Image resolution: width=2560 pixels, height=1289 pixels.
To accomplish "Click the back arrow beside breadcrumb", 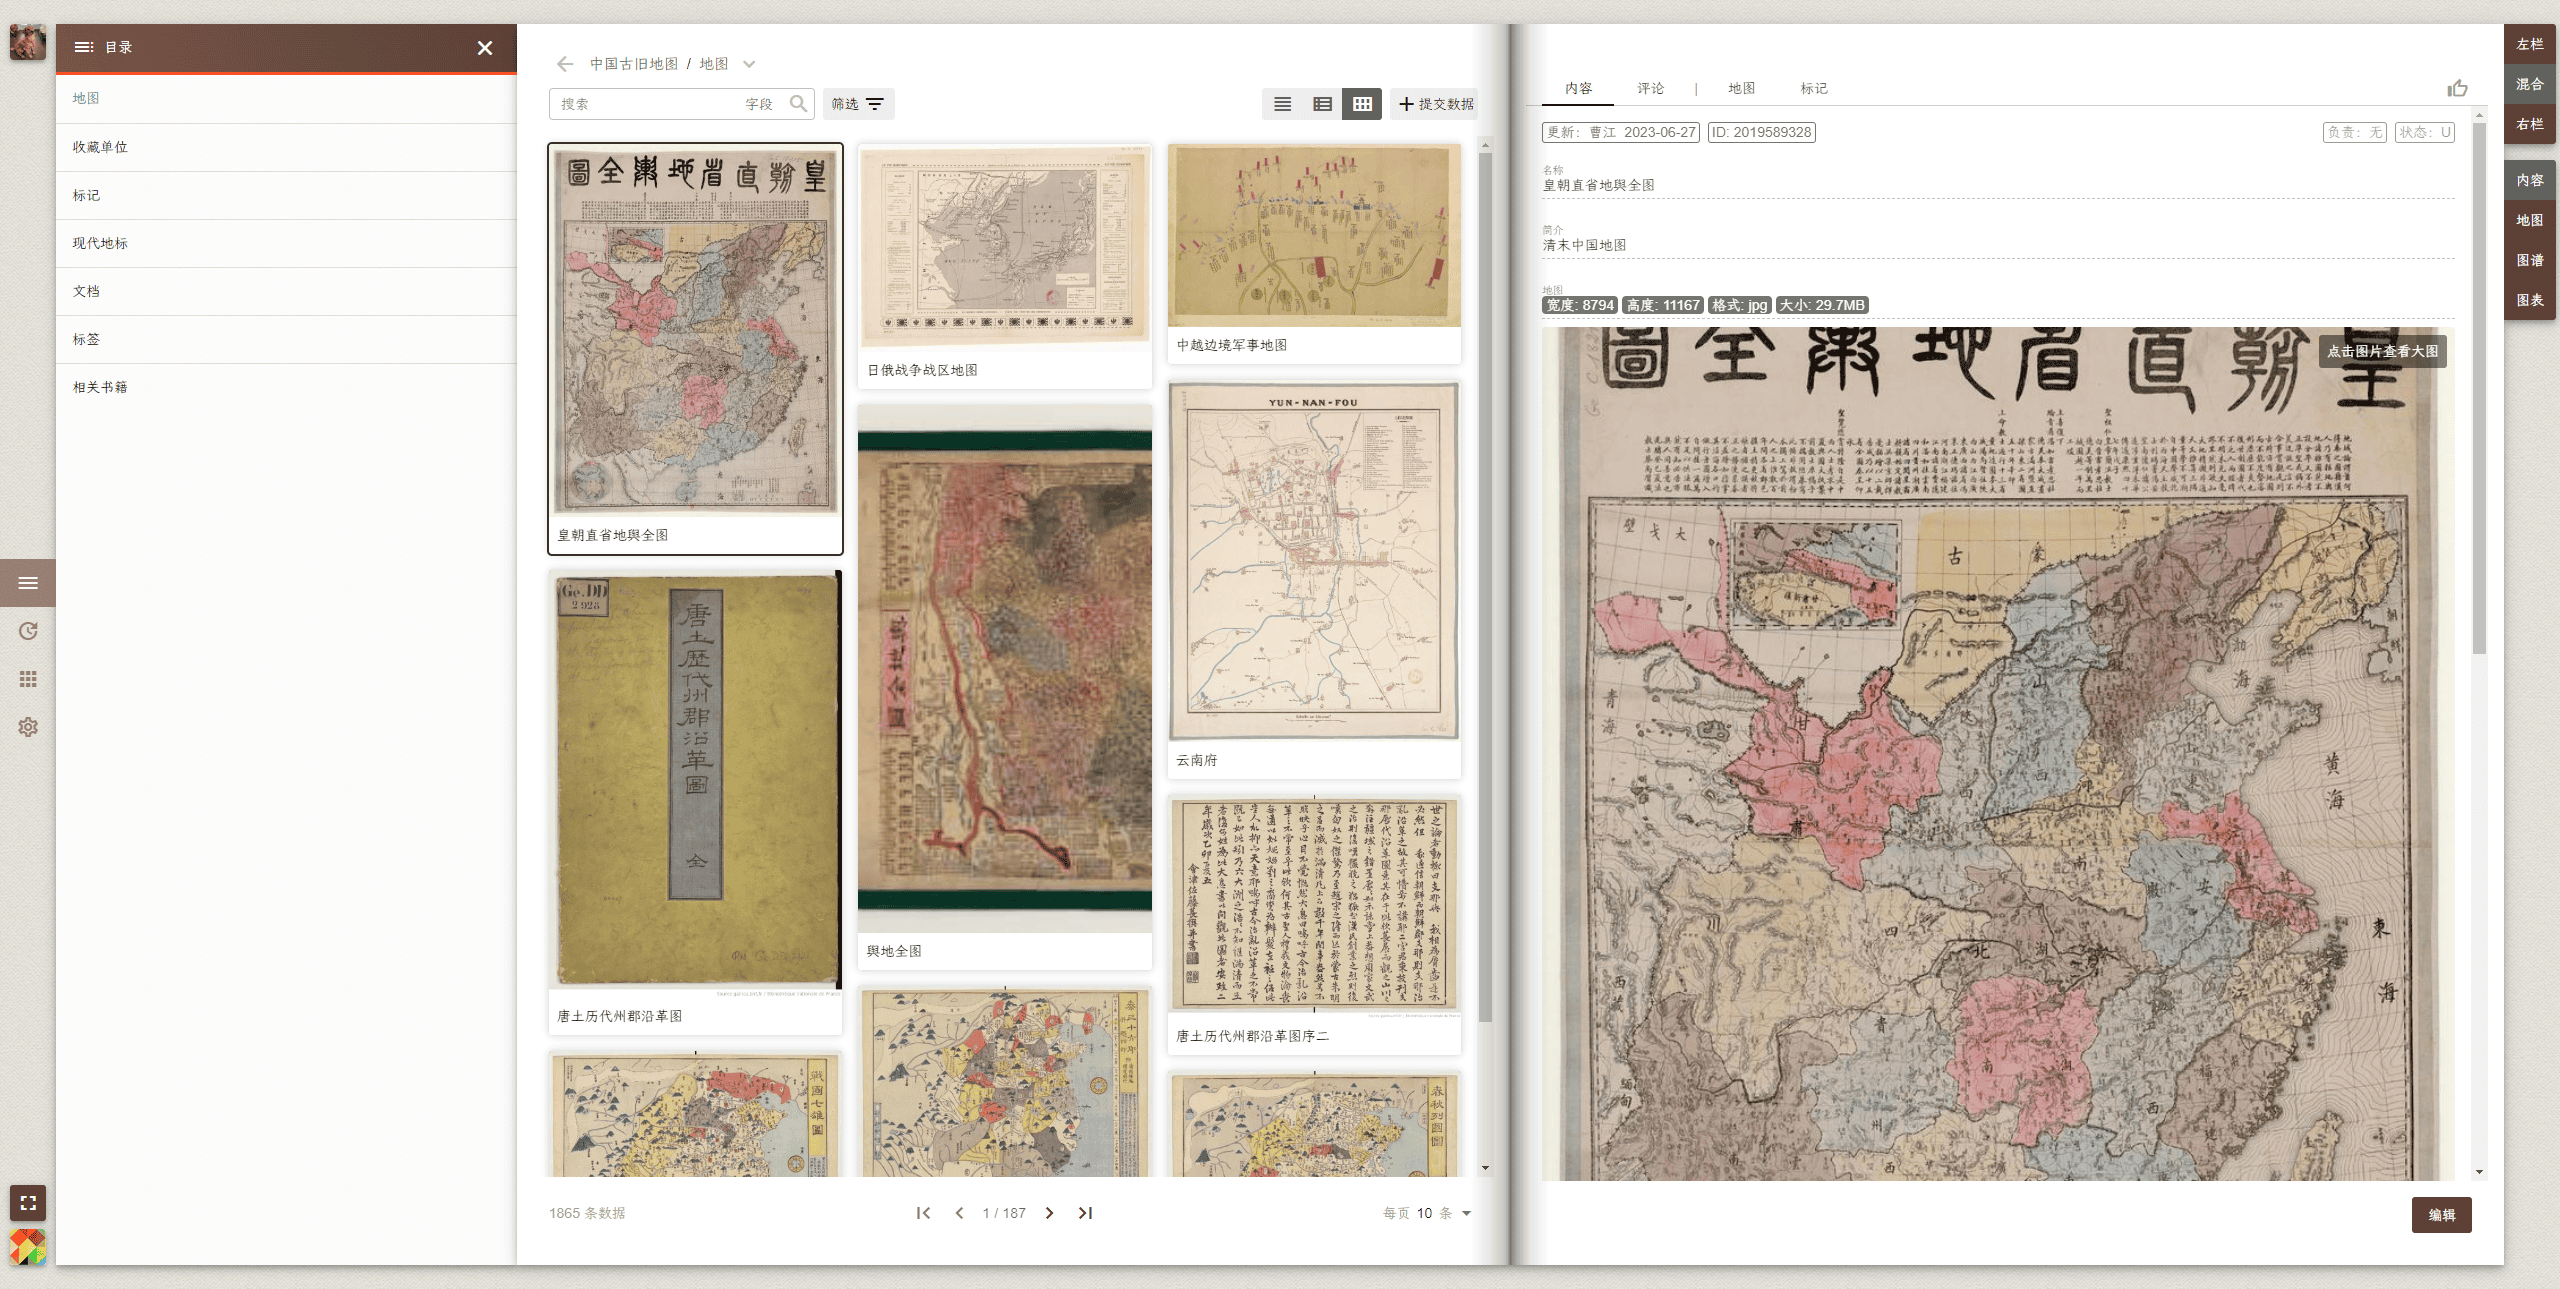I will point(565,64).
